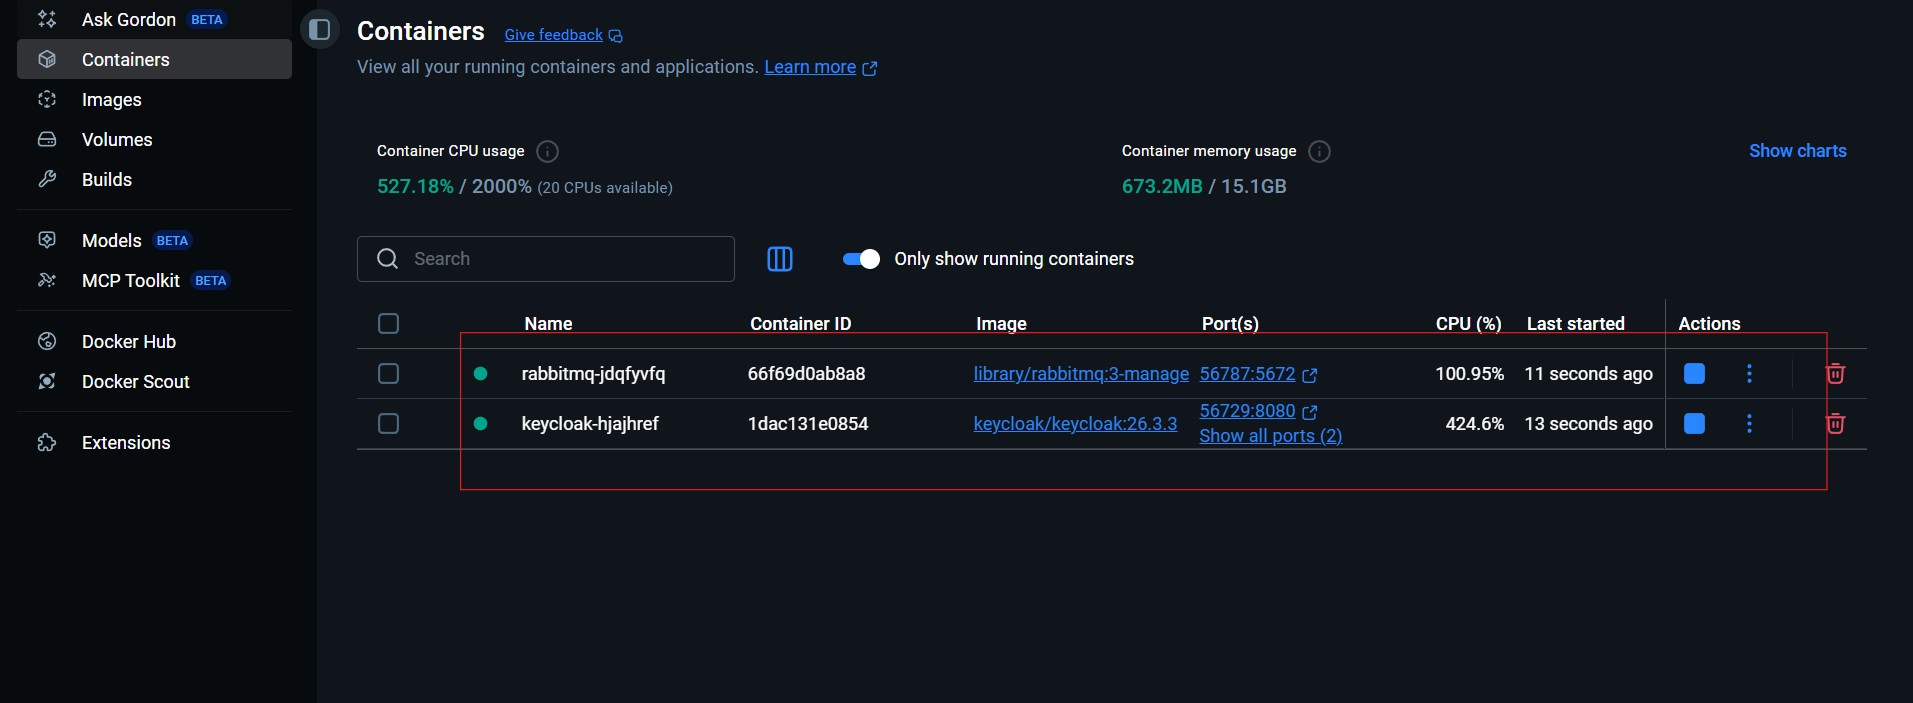
Task: Click CPU usage info icon
Action: pyautogui.click(x=547, y=151)
